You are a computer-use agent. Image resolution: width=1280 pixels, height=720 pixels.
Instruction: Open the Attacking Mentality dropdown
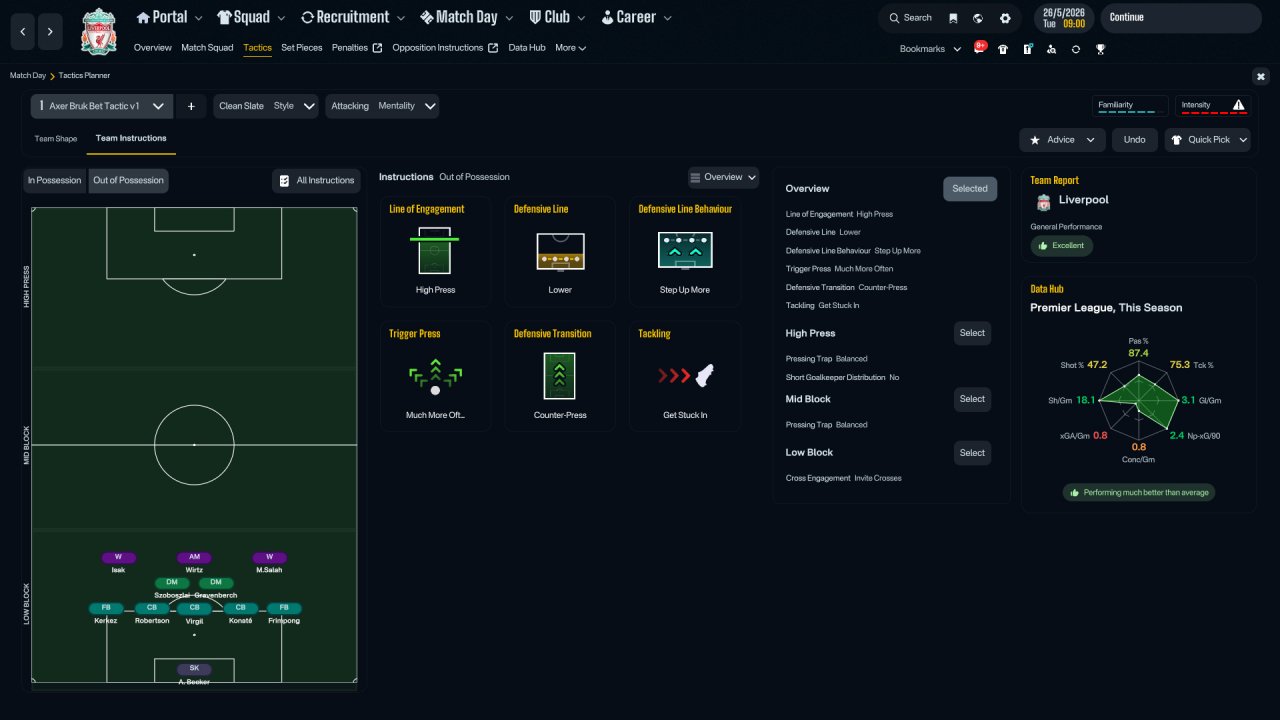click(x=382, y=106)
